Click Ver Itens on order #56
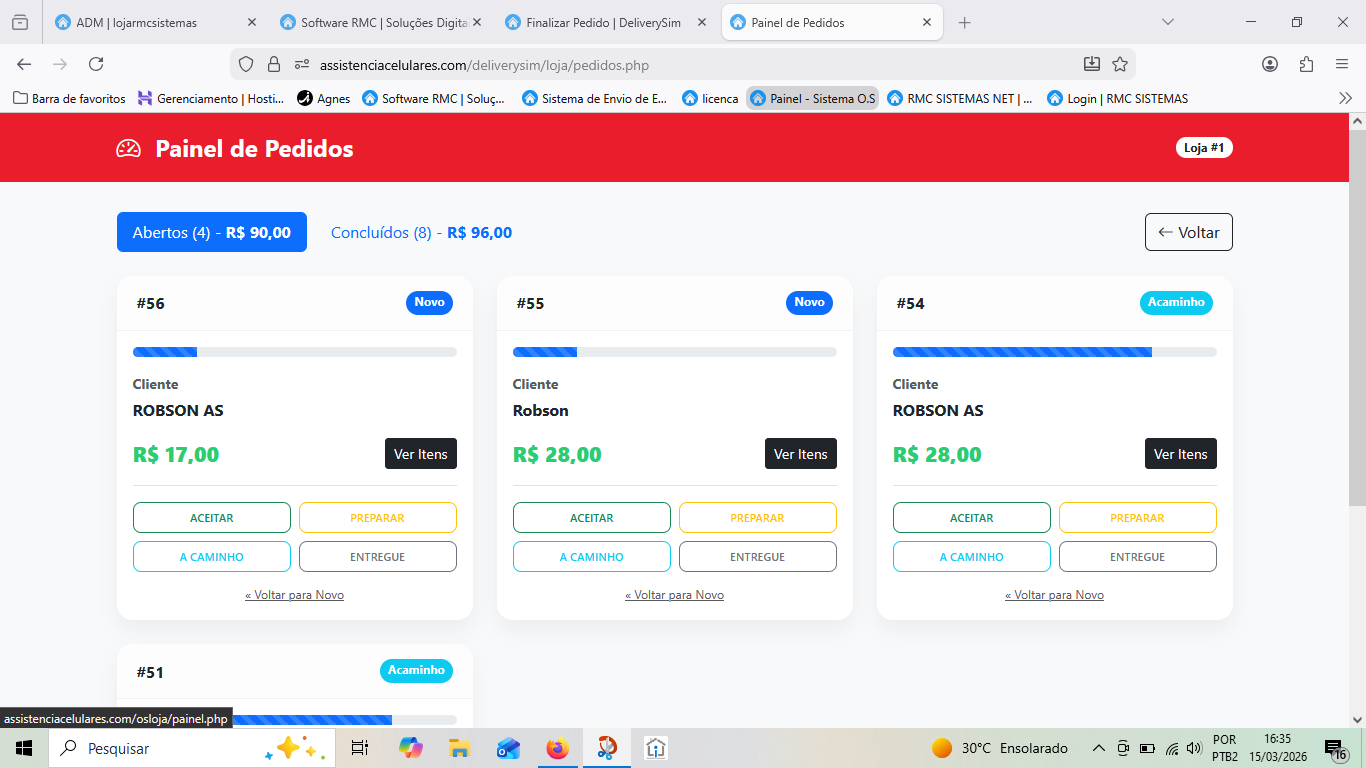 click(x=420, y=454)
